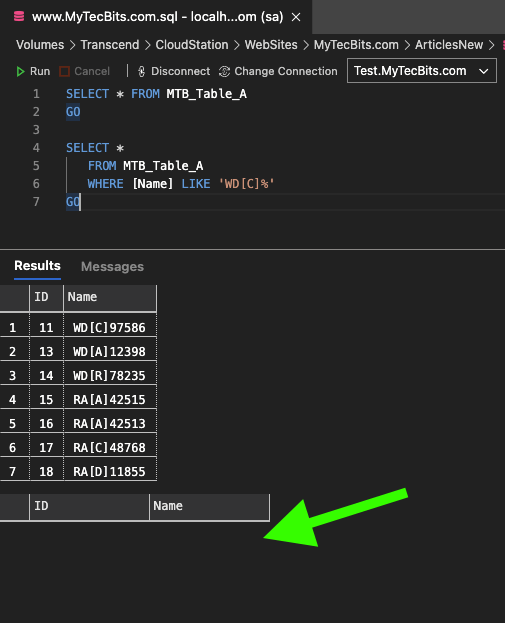Viewport: 505px width, 623px height.
Task: Click the Volumes breadcrumb item
Action: pos(40,45)
